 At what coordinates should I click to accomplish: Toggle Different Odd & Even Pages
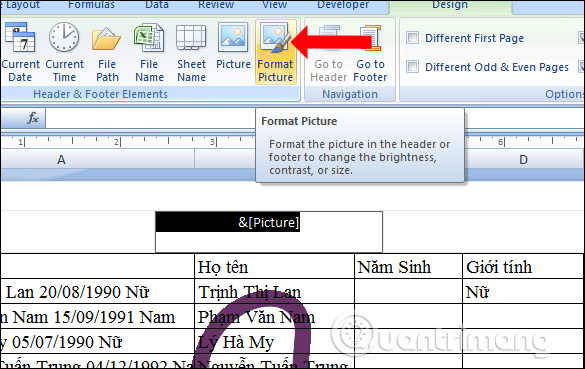tap(412, 67)
